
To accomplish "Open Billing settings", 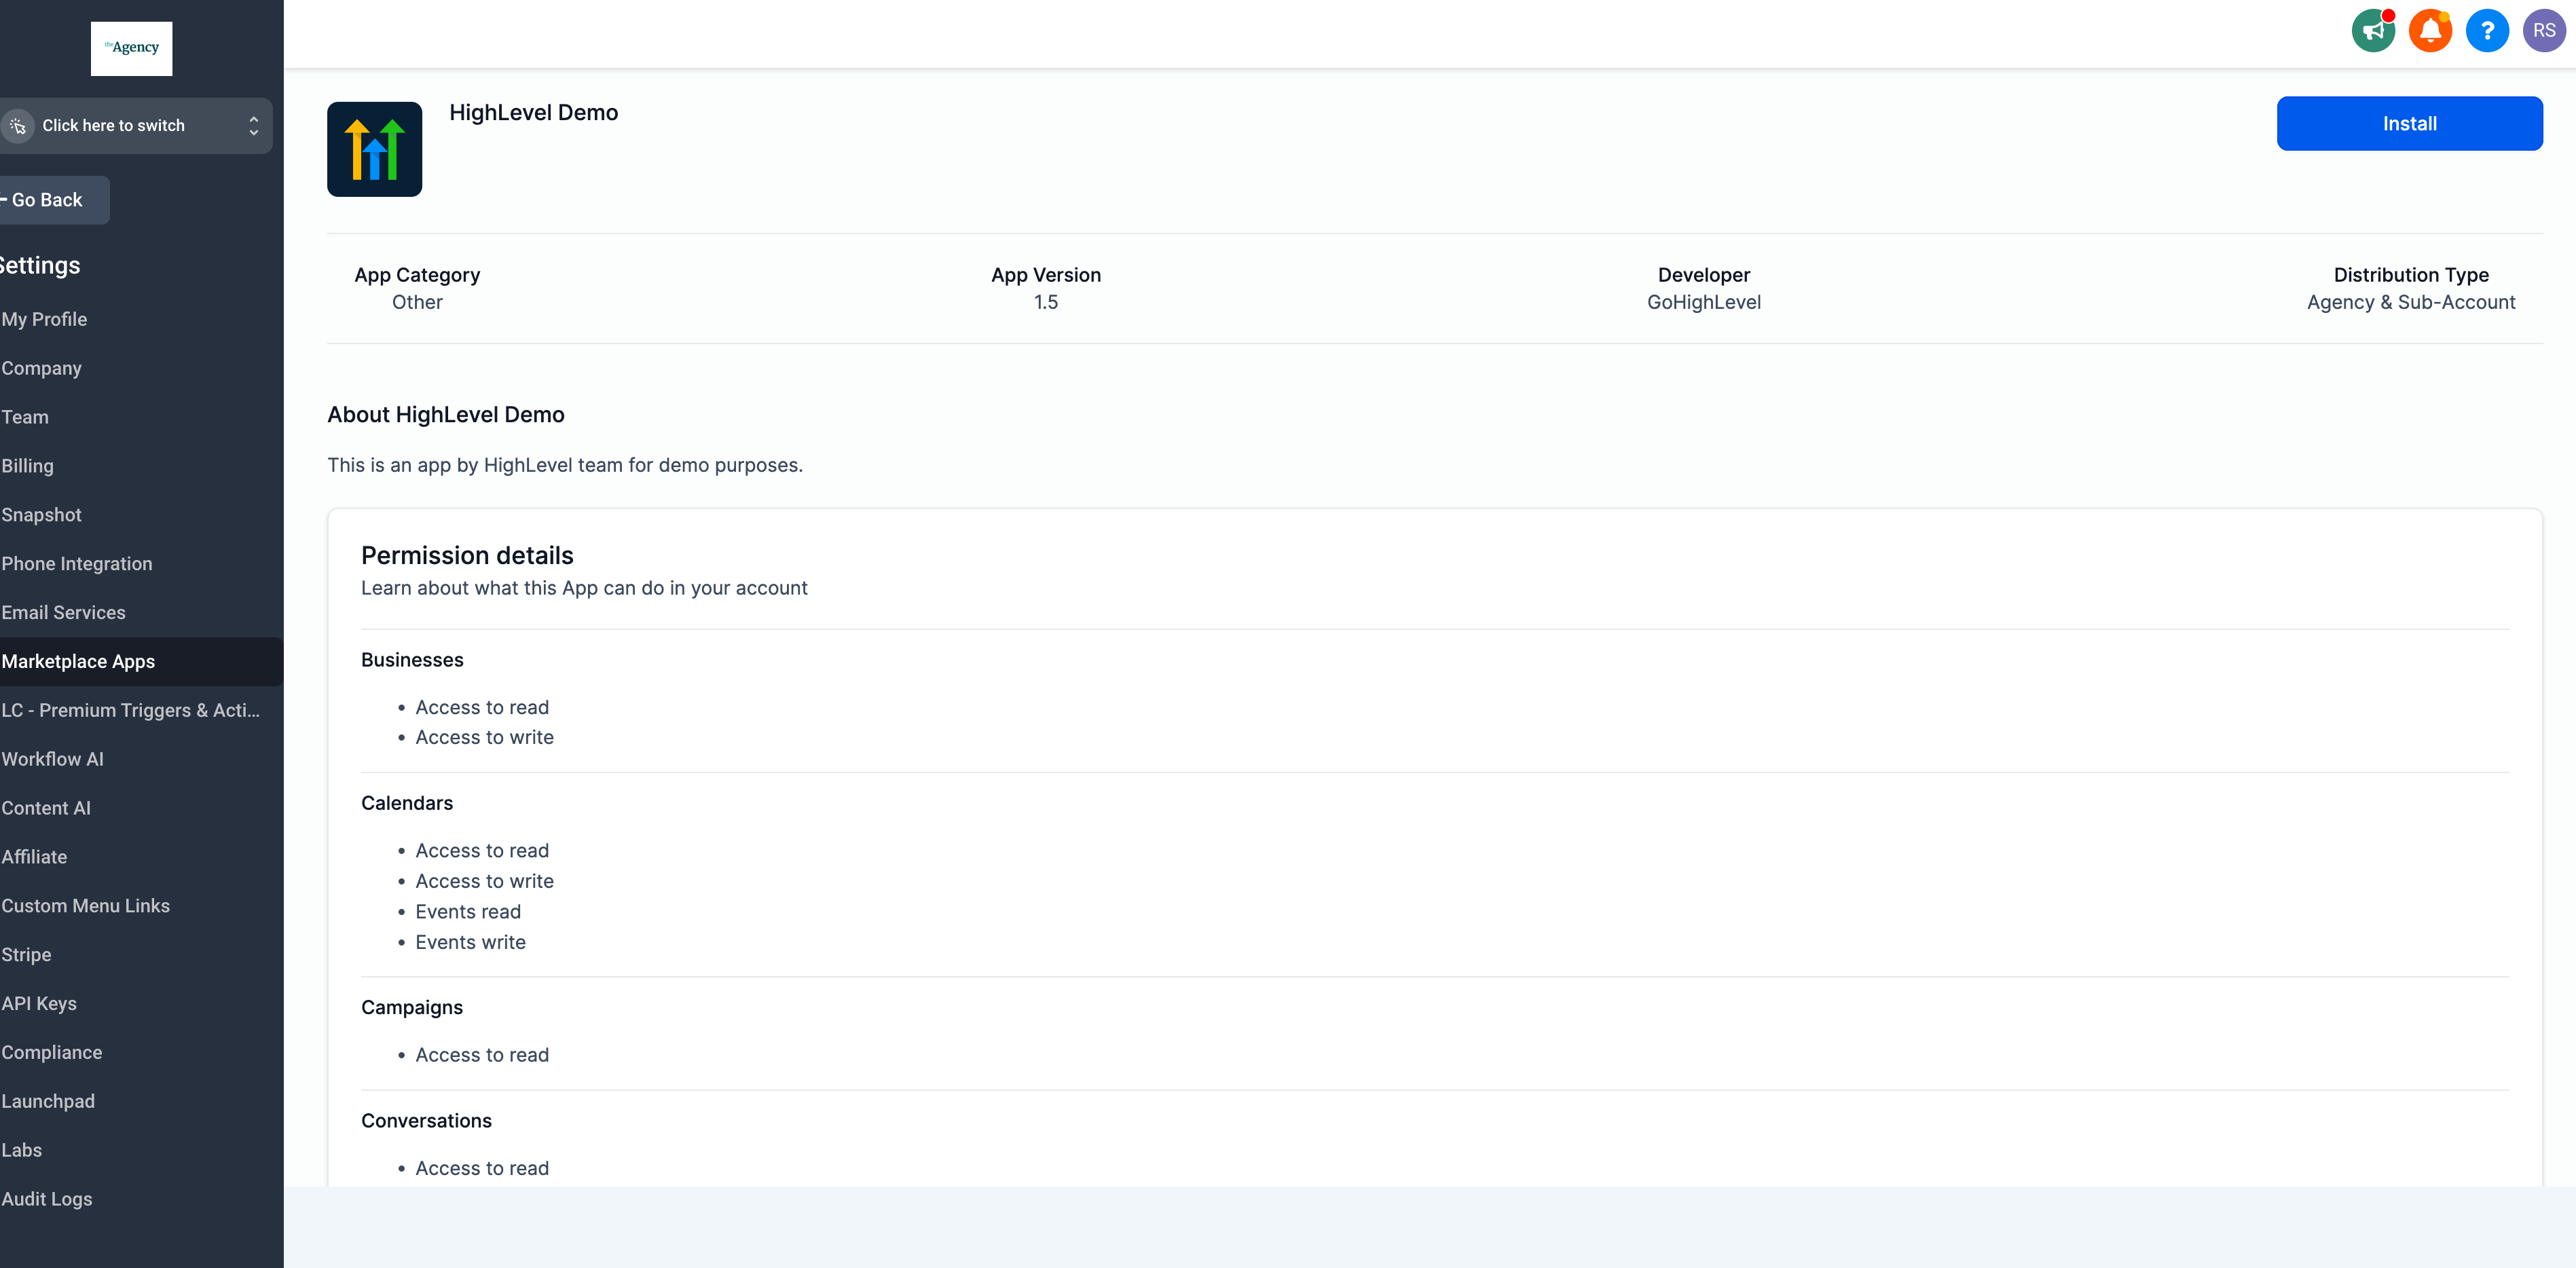I will point(27,466).
